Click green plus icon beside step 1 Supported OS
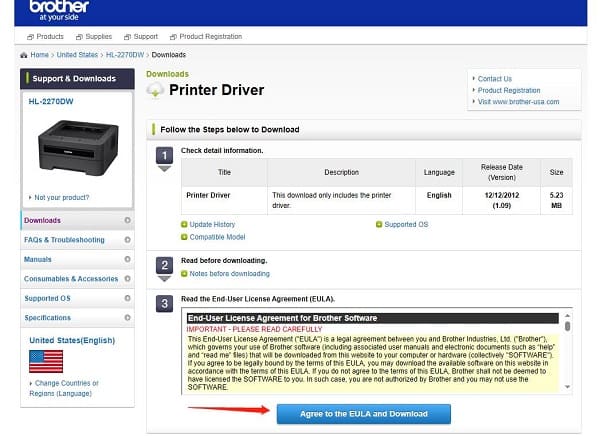Viewport: 600px width, 436px height. click(x=379, y=224)
